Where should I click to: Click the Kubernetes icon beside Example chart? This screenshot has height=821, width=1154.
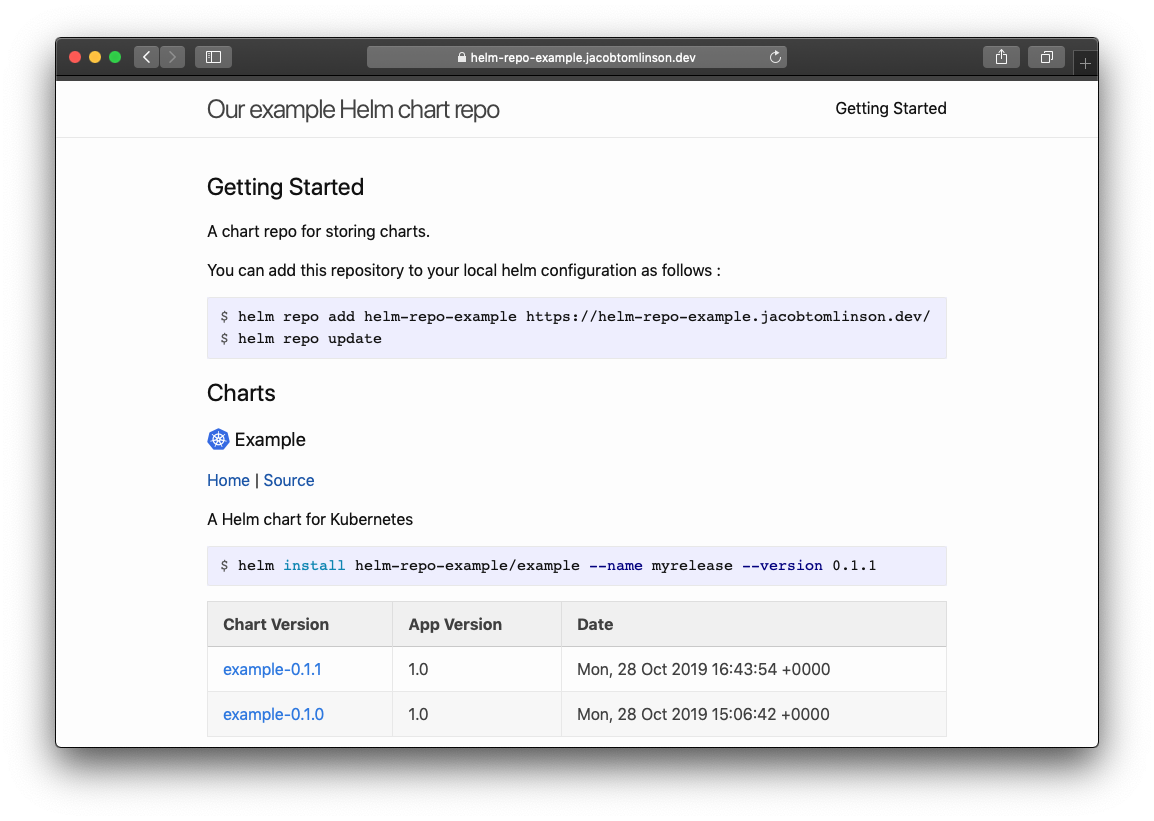point(218,439)
